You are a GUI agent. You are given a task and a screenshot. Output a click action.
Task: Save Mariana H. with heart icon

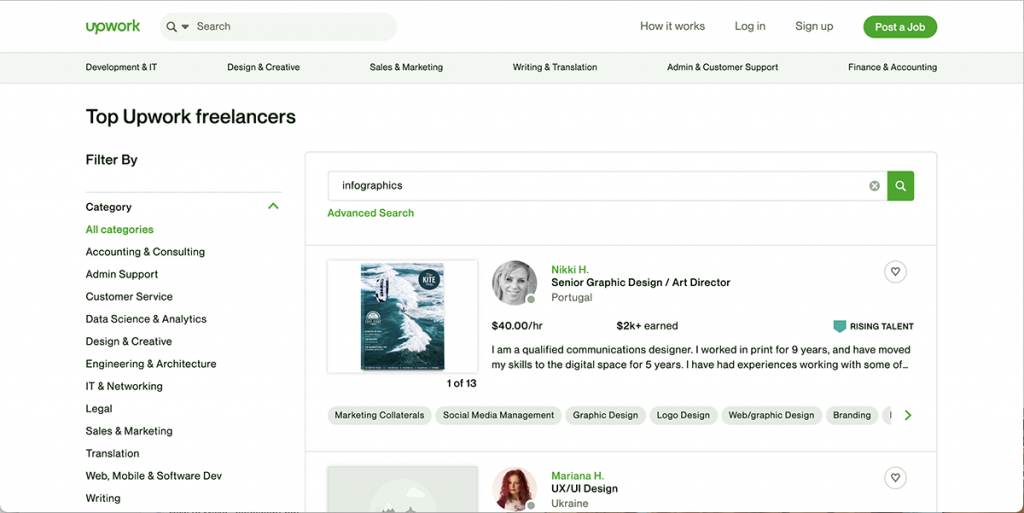click(895, 478)
